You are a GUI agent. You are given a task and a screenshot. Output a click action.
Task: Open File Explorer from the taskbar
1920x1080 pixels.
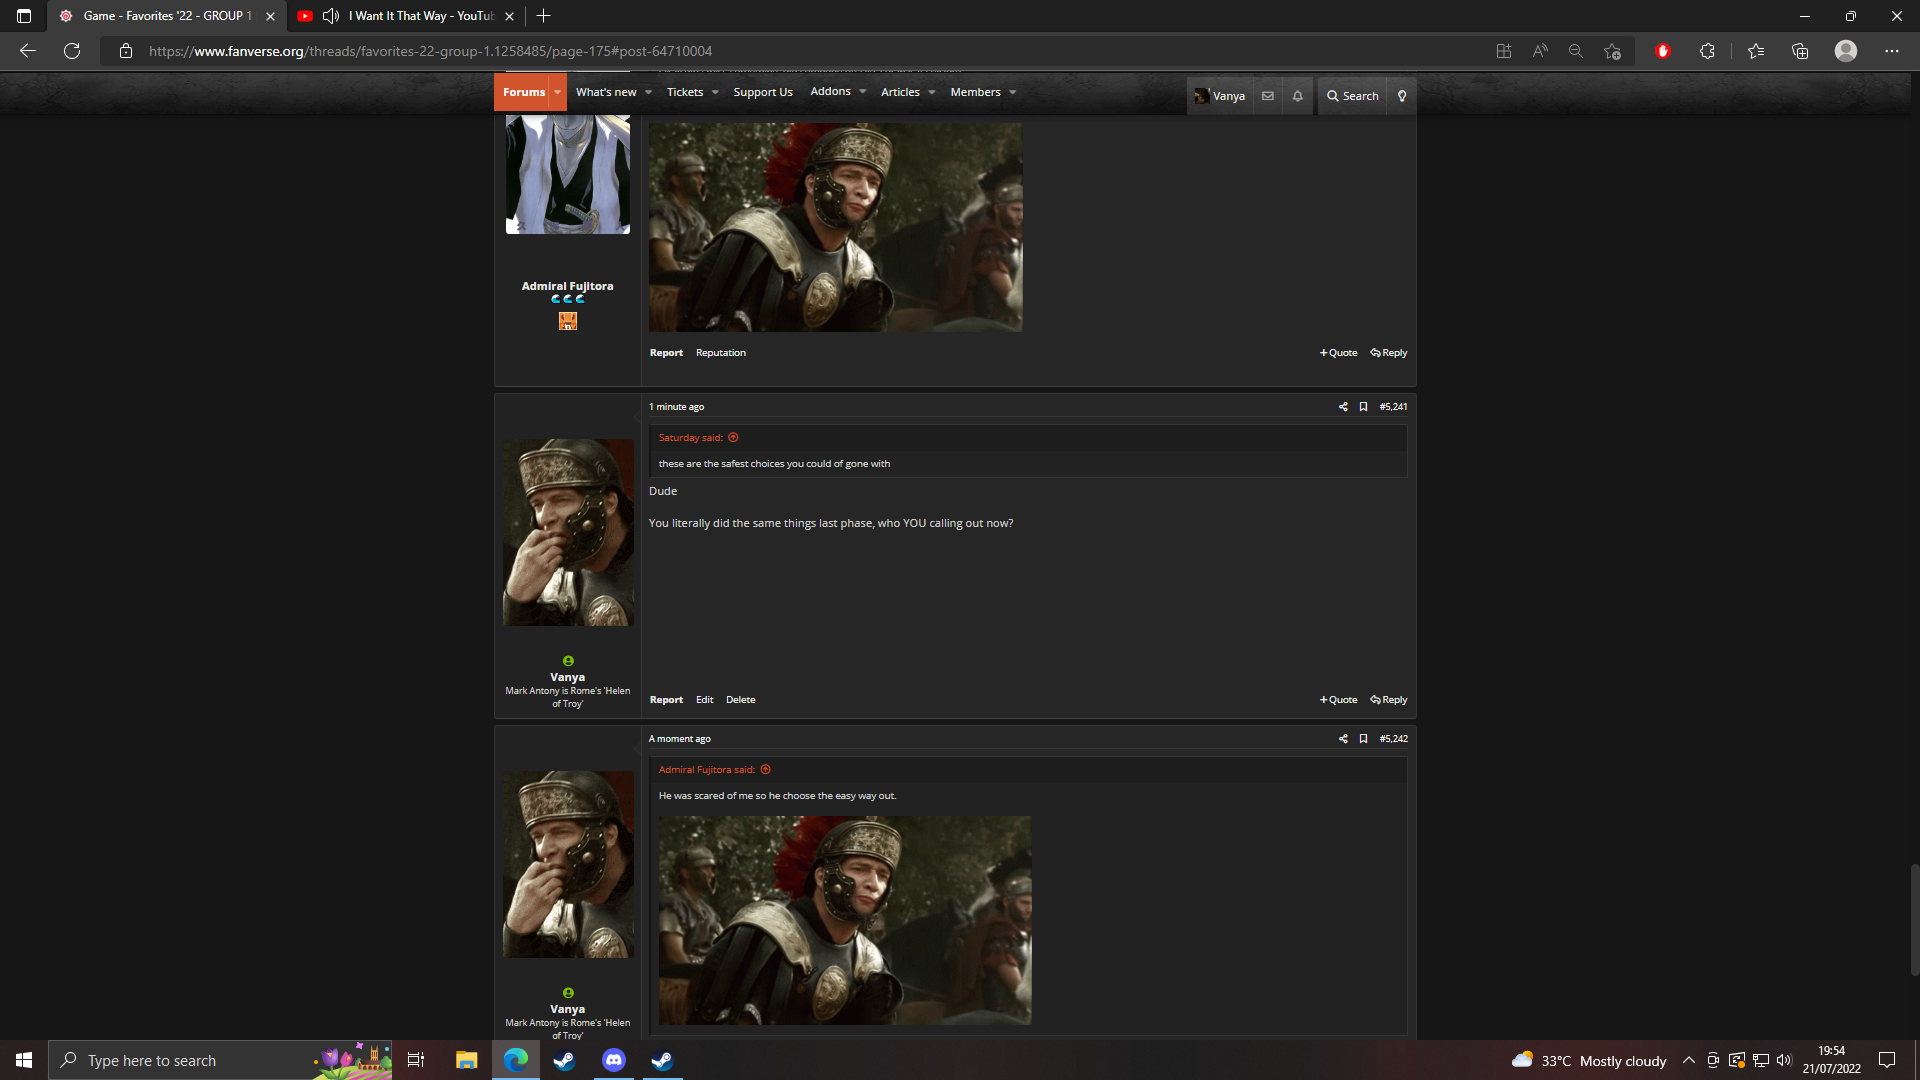coord(466,1060)
